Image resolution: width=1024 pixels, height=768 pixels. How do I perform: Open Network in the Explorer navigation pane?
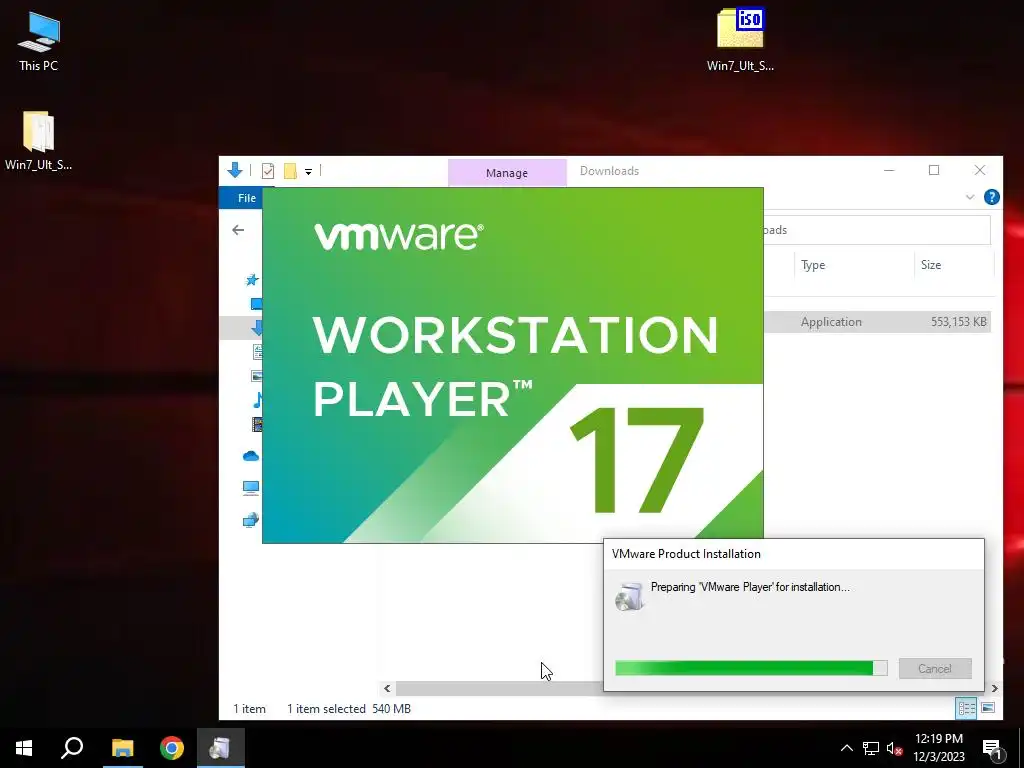point(251,520)
